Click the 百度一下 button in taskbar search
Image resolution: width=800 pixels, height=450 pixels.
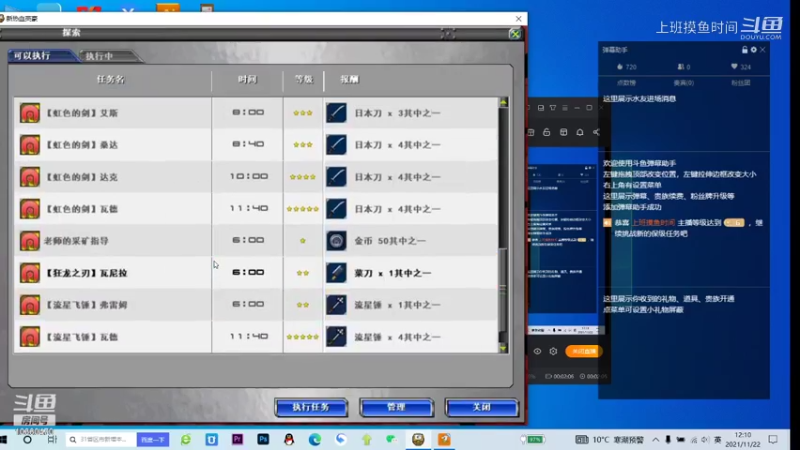point(153,439)
